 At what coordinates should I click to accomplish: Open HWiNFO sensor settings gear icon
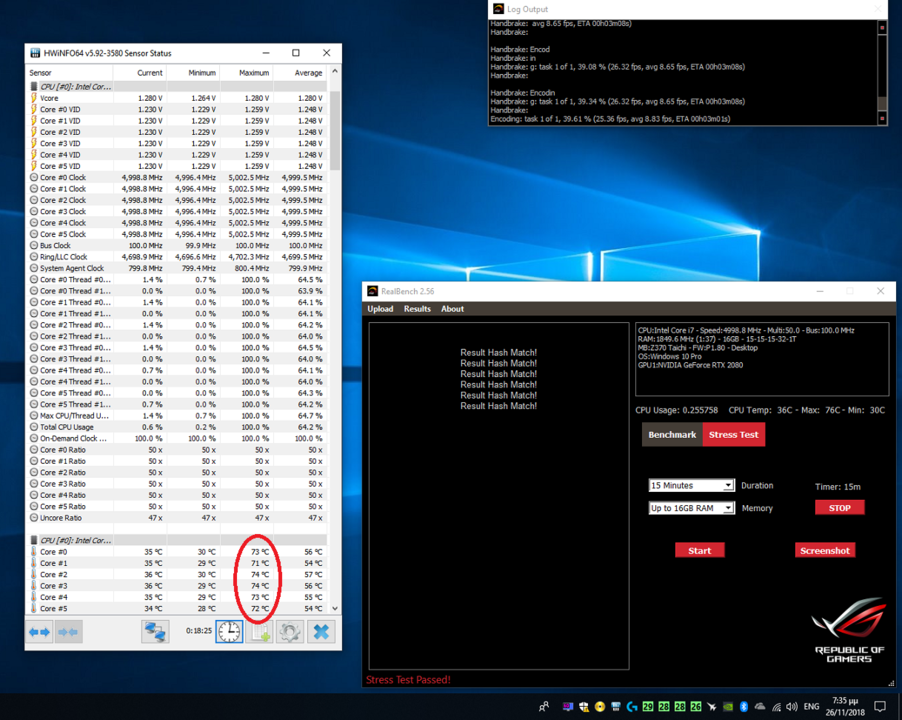click(x=290, y=632)
